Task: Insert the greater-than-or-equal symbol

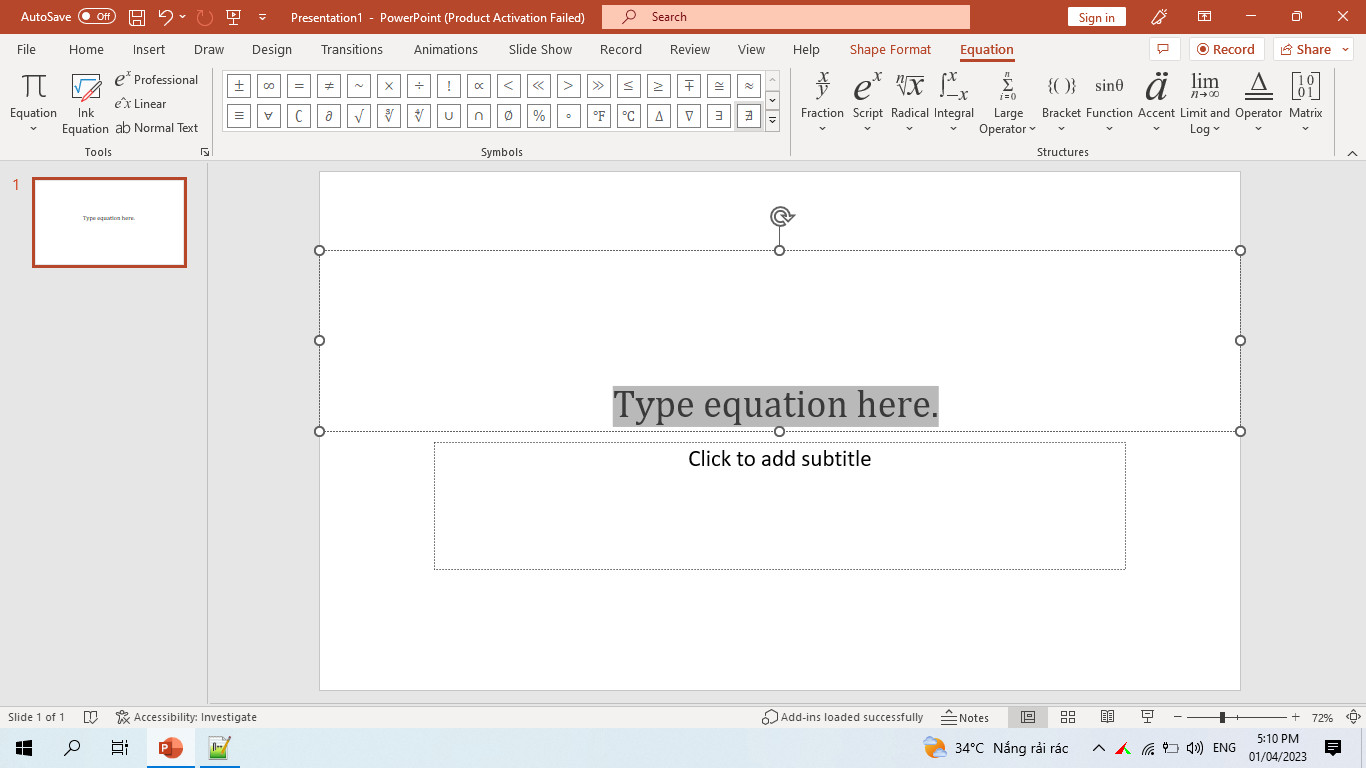Action: point(659,86)
